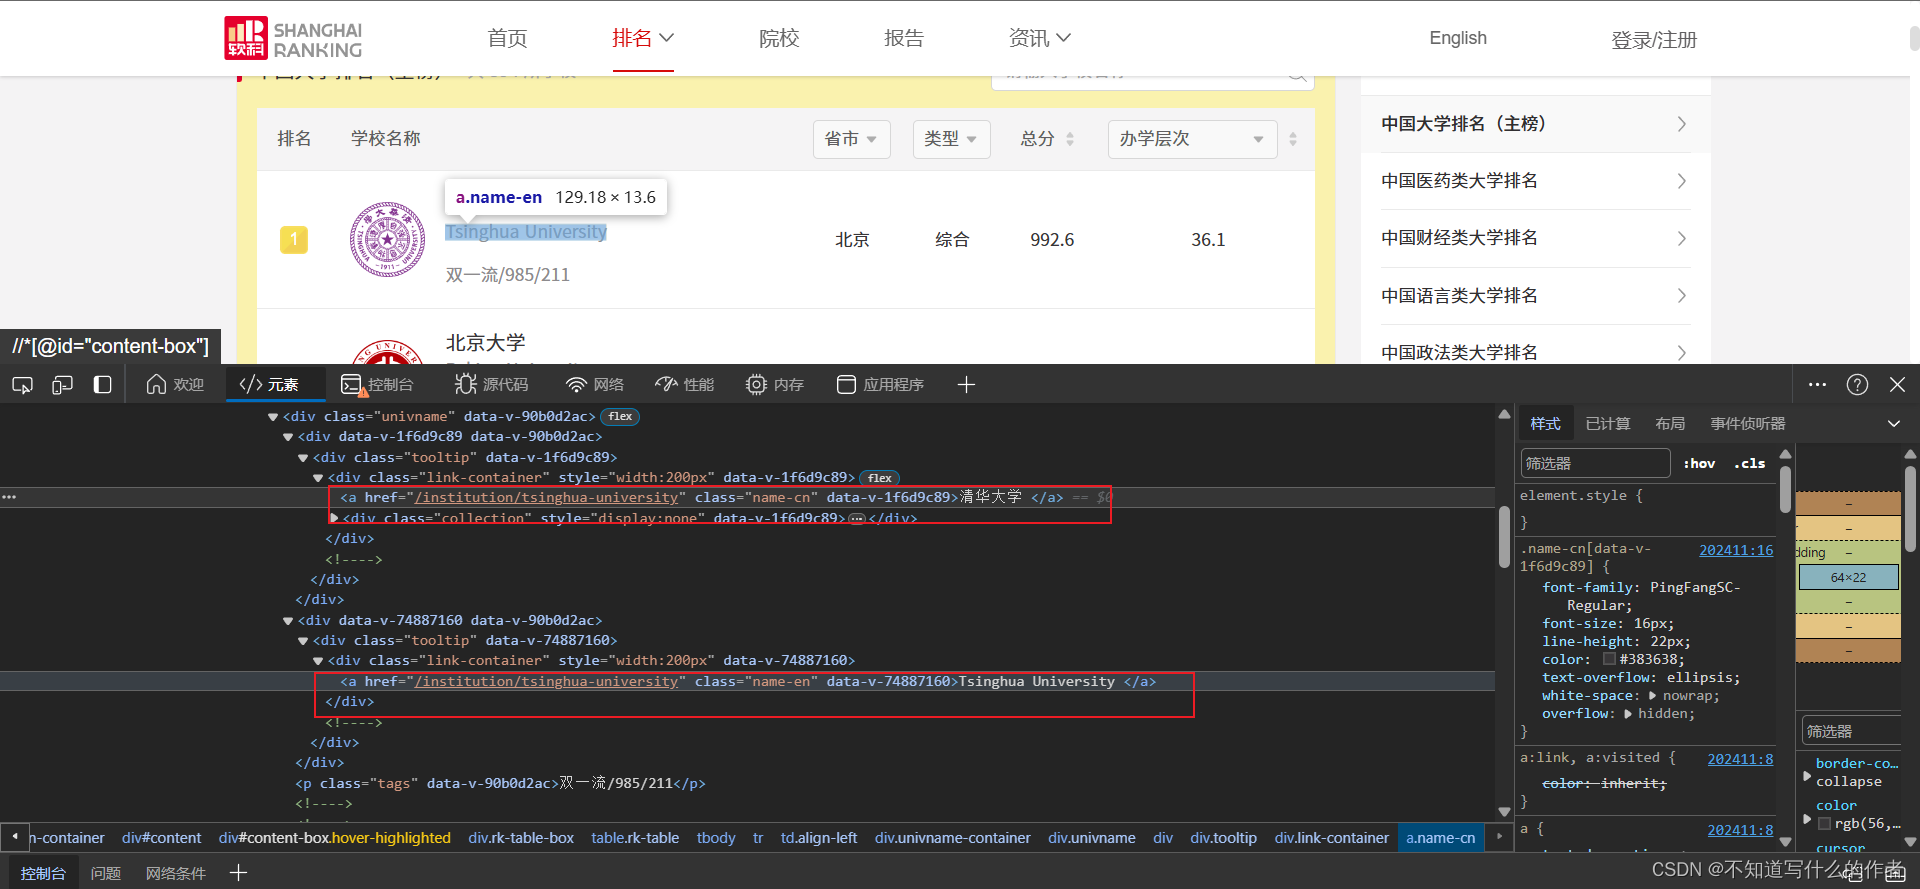The width and height of the screenshot is (1920, 889).
Task: Collapse the data-v-74887160 div node
Action: point(288,621)
